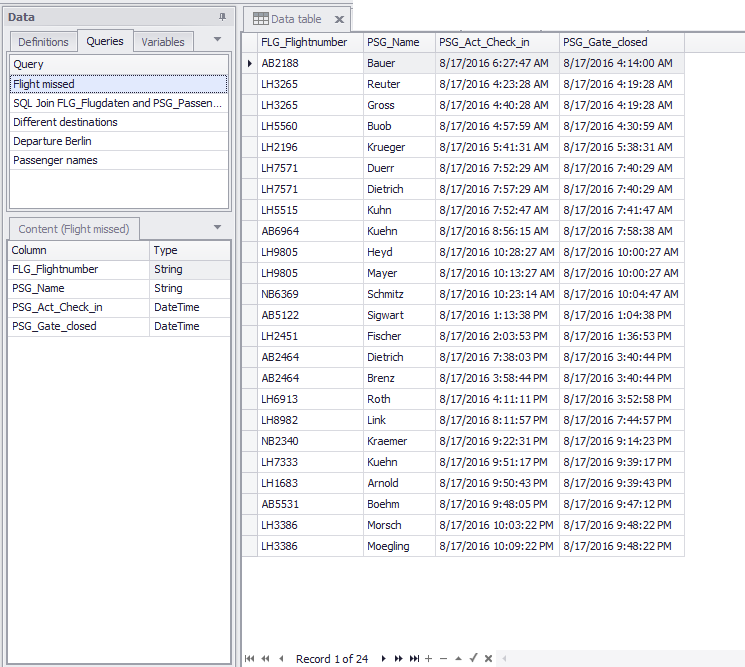Select PSG_Act_Check_in row in Content list

coord(119,307)
